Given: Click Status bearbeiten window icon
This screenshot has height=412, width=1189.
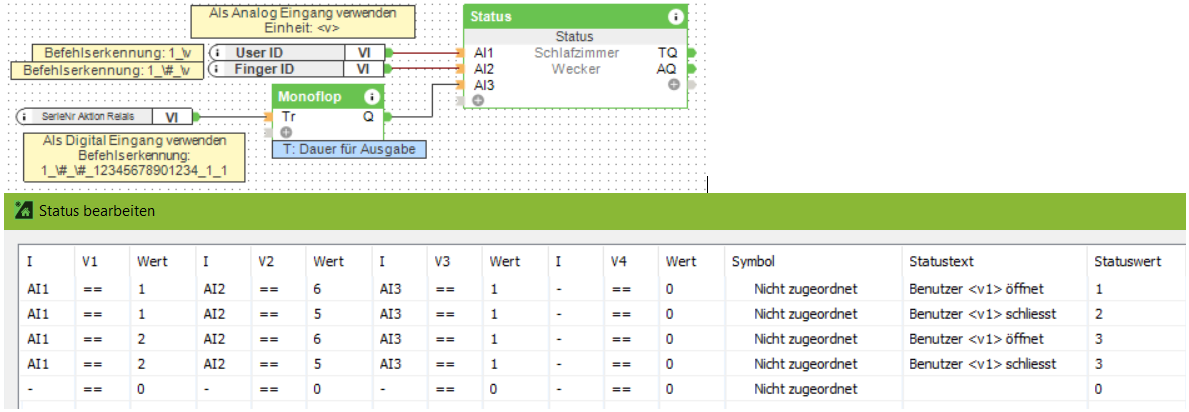Looking at the screenshot, I should click(24, 211).
